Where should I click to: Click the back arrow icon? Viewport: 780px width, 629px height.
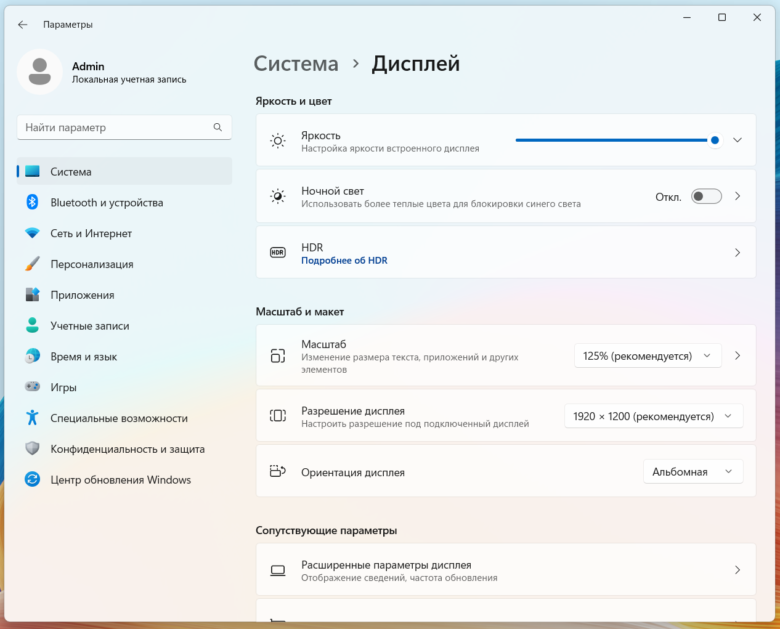coord(22,24)
